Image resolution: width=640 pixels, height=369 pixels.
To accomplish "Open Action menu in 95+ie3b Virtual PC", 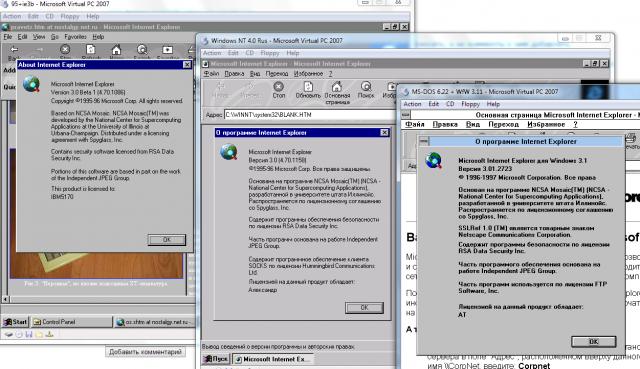I will pyautogui.click(x=12, y=16).
